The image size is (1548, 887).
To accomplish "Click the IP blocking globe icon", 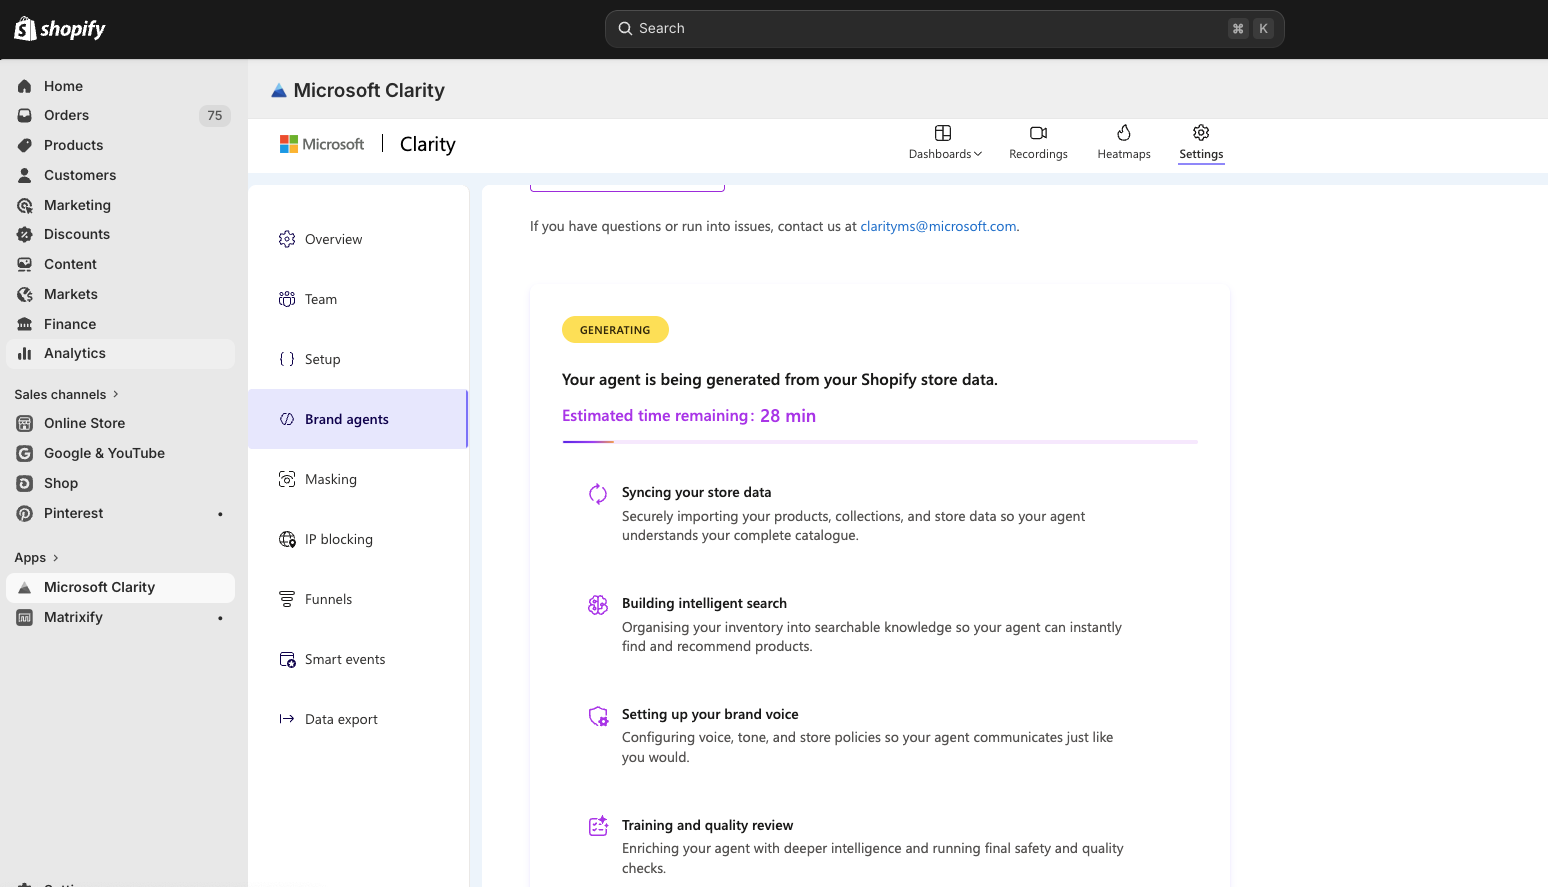I will tap(287, 539).
